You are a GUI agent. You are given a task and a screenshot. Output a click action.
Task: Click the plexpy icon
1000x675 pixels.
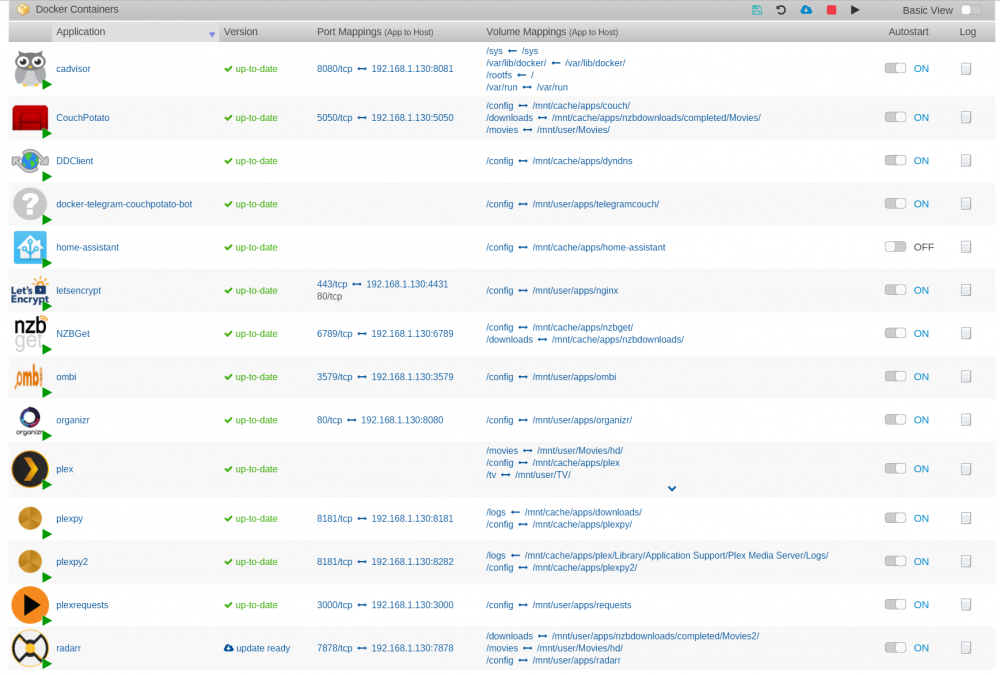coord(30,518)
